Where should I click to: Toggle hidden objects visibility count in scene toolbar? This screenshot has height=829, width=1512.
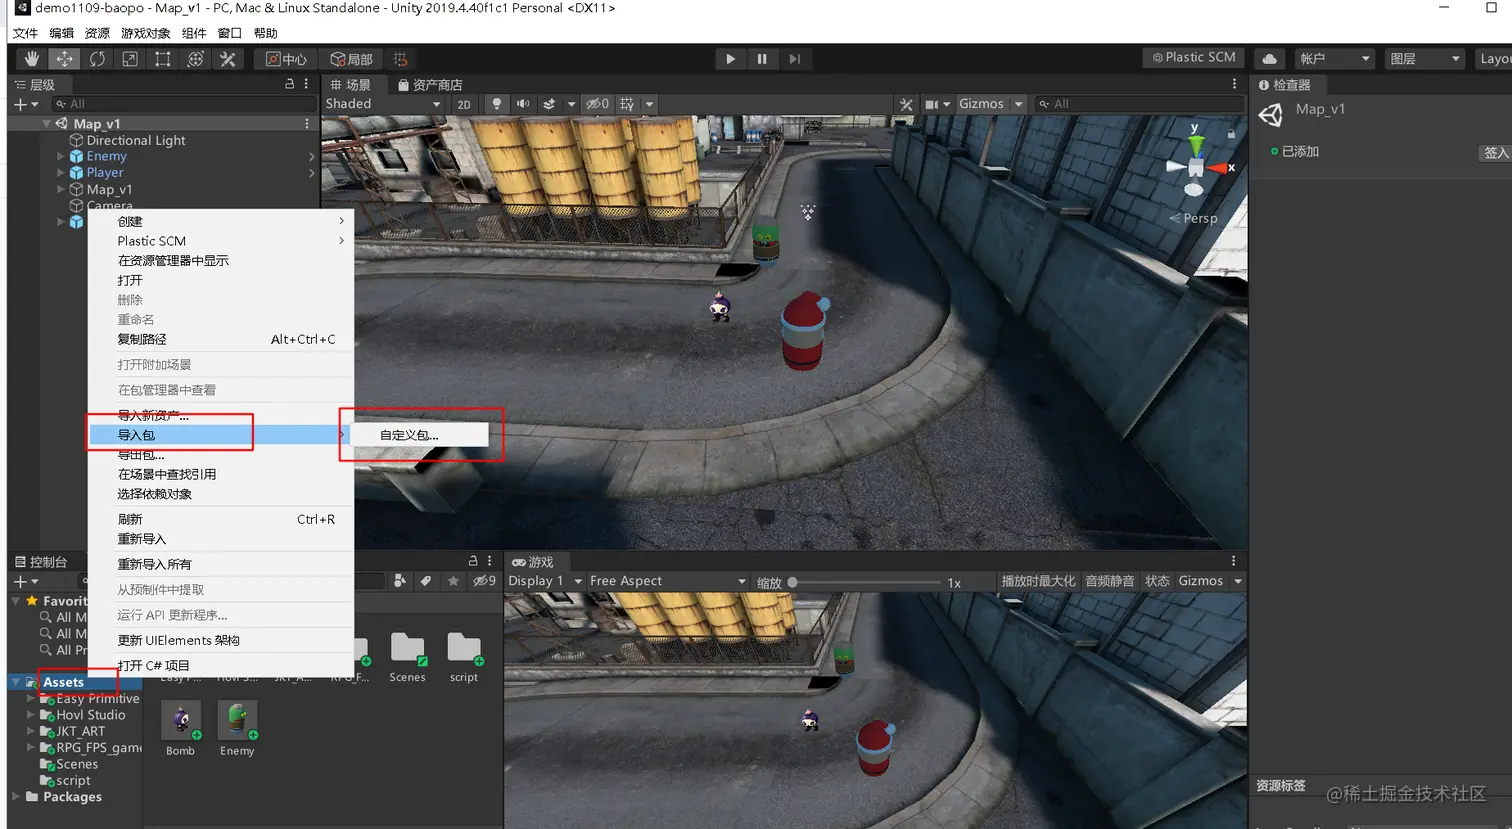[597, 104]
